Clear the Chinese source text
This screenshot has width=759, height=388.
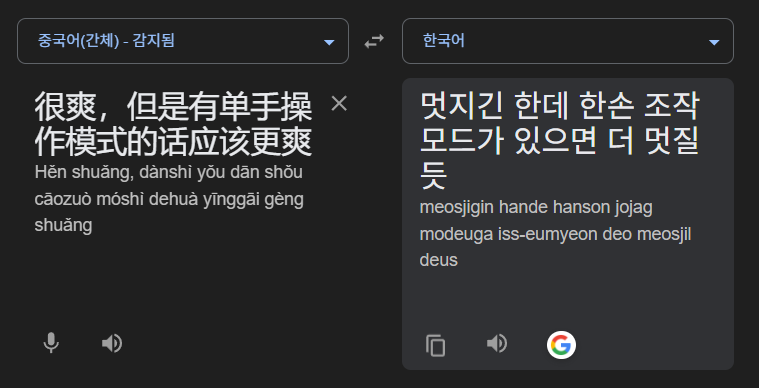339,104
